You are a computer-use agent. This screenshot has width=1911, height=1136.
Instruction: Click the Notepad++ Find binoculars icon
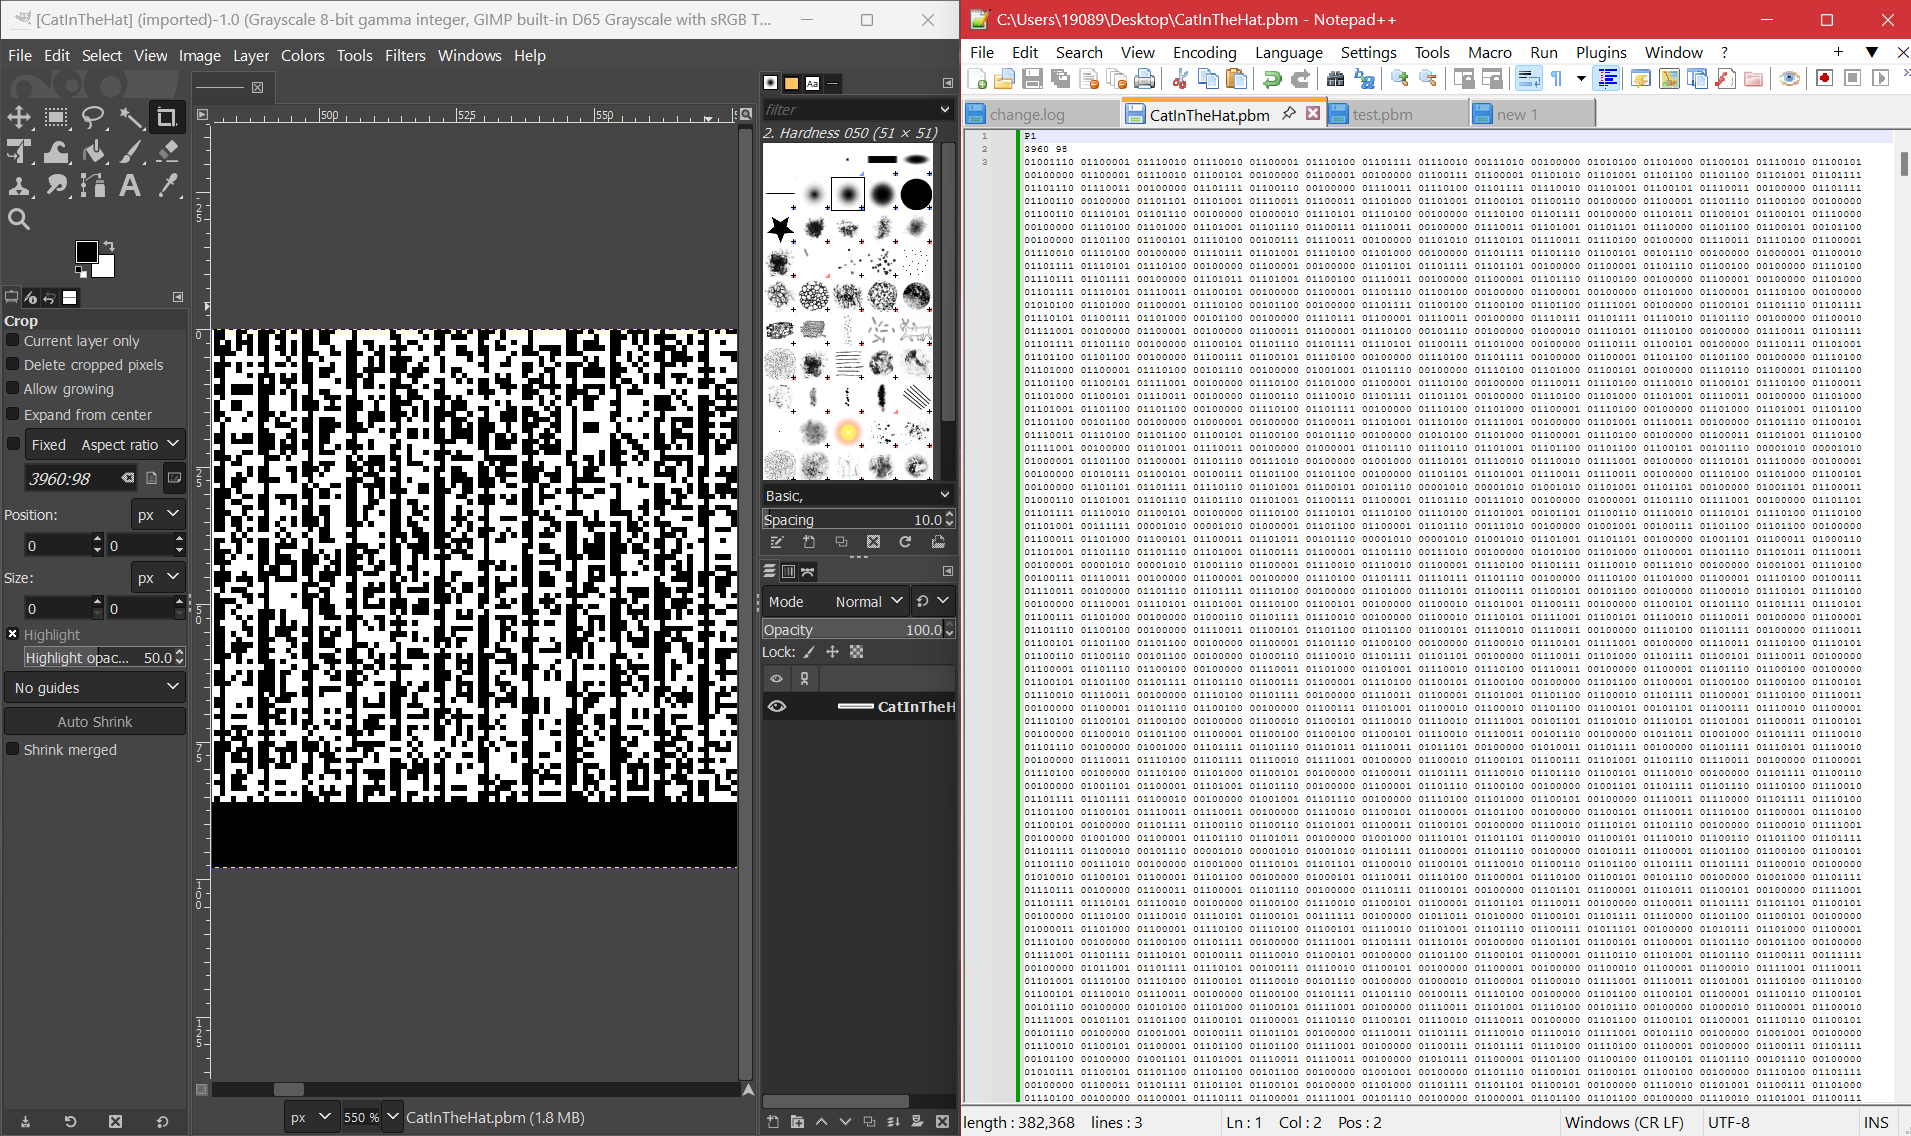tap(1334, 79)
